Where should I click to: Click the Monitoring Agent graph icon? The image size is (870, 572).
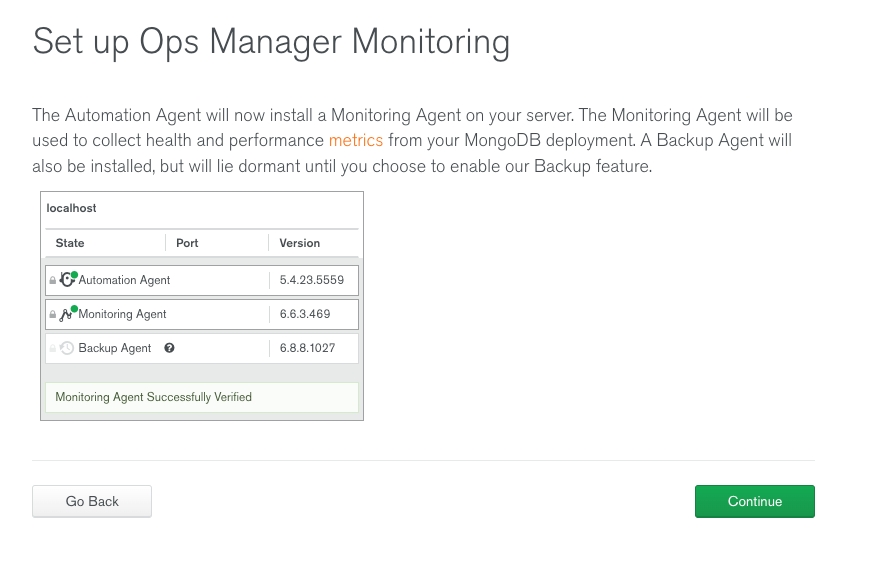pyautogui.click(x=67, y=314)
